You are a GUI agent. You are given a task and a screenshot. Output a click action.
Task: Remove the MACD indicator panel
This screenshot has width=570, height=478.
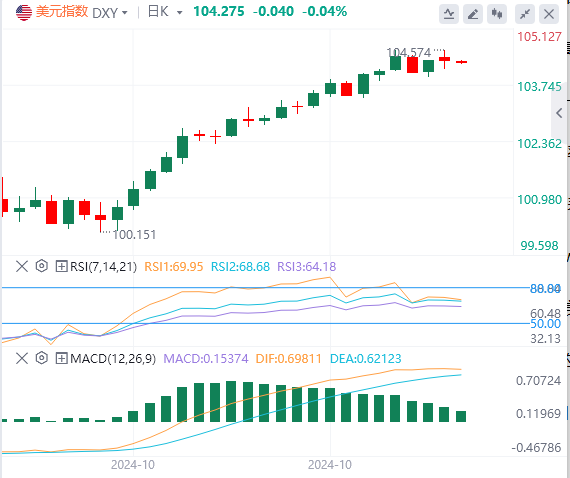click(22, 358)
